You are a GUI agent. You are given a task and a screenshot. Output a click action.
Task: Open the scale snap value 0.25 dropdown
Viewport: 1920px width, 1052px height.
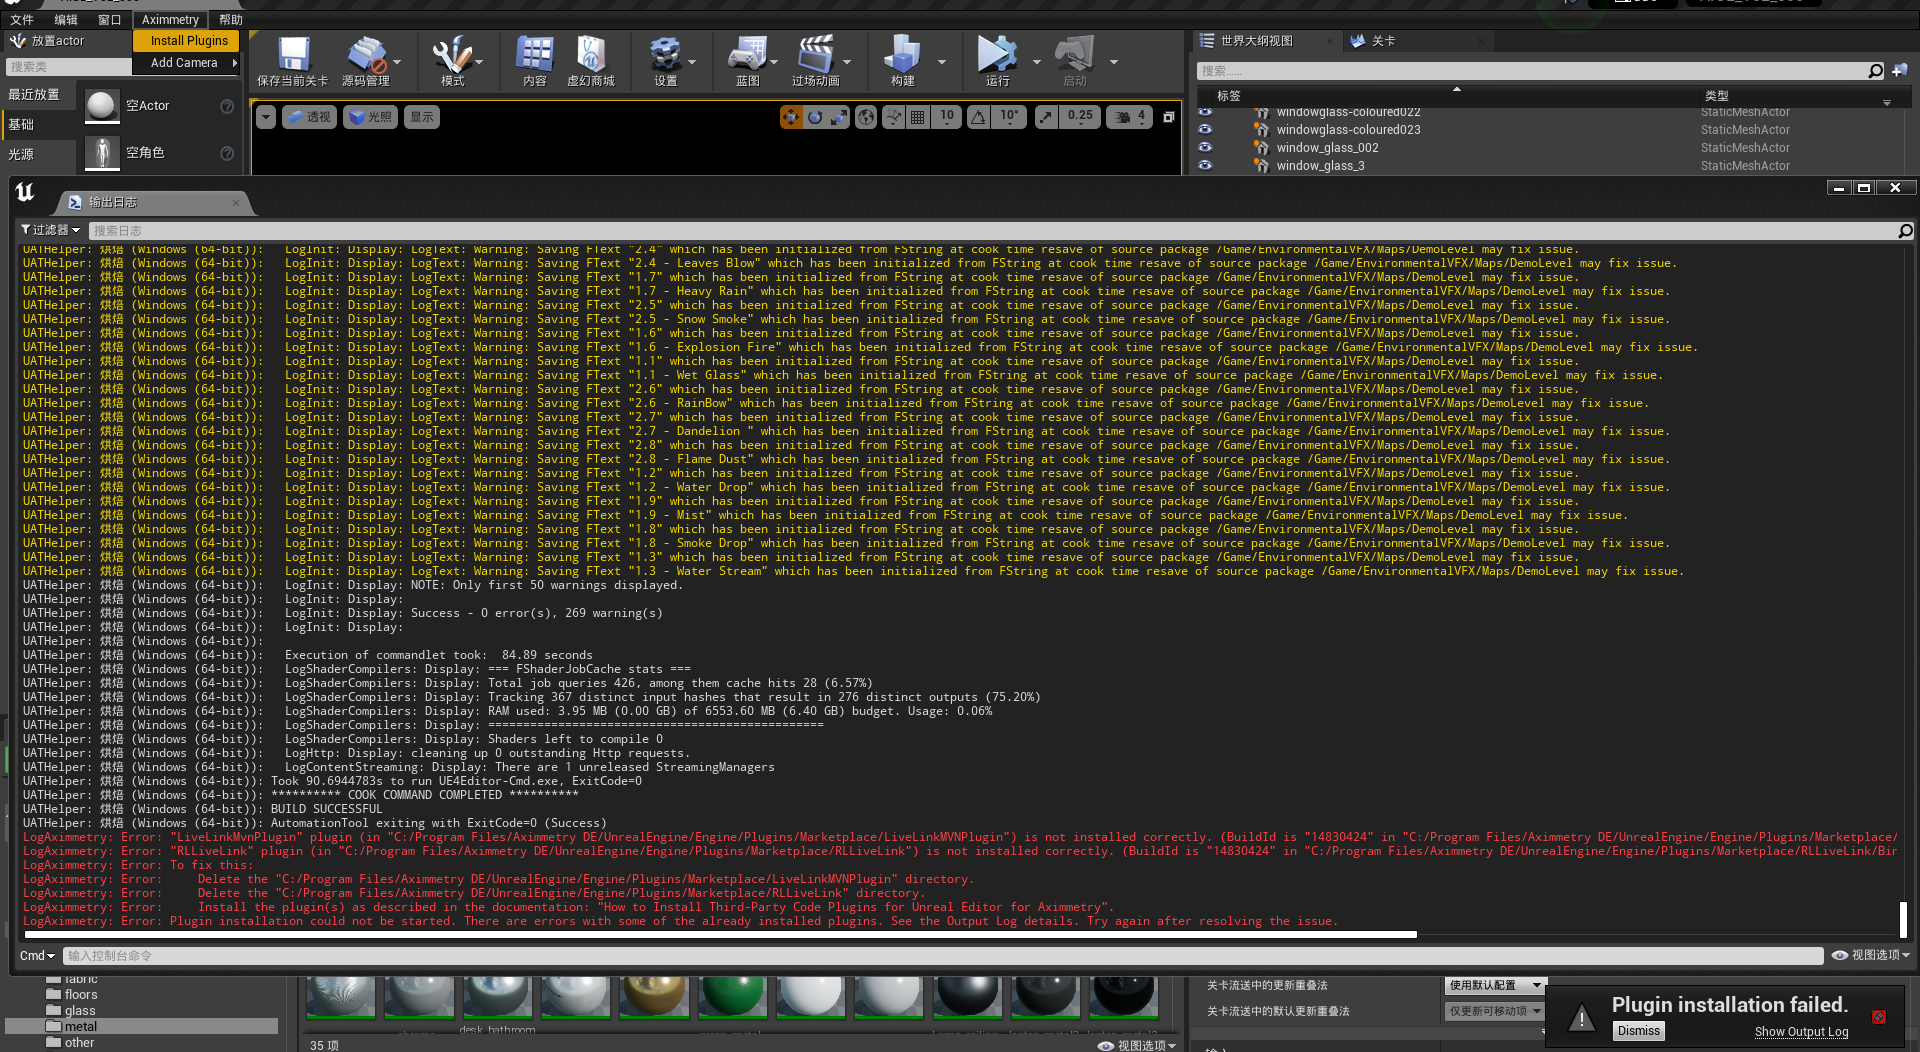[1080, 117]
